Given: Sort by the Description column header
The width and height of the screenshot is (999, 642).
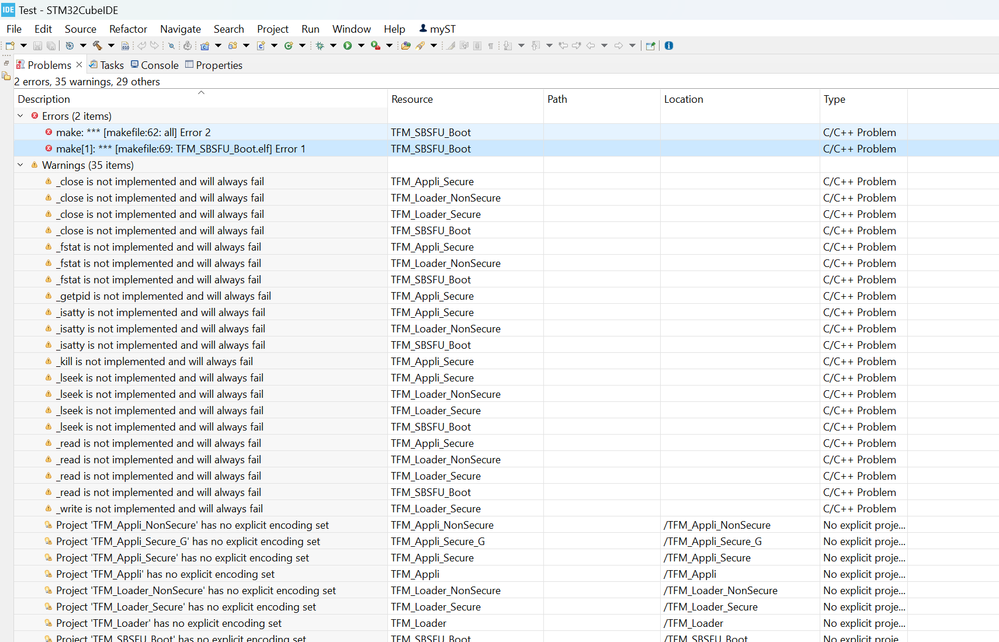Looking at the screenshot, I should point(201,99).
